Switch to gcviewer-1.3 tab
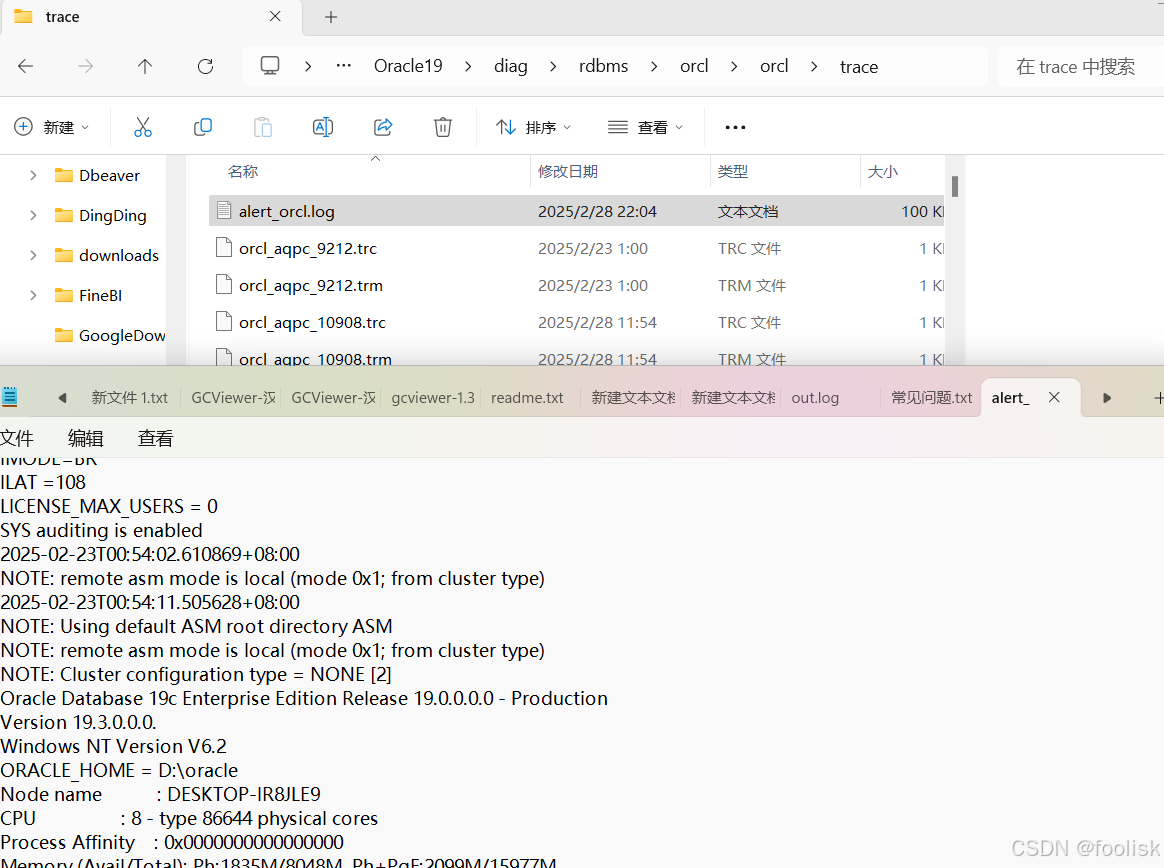1164x868 pixels. [433, 397]
